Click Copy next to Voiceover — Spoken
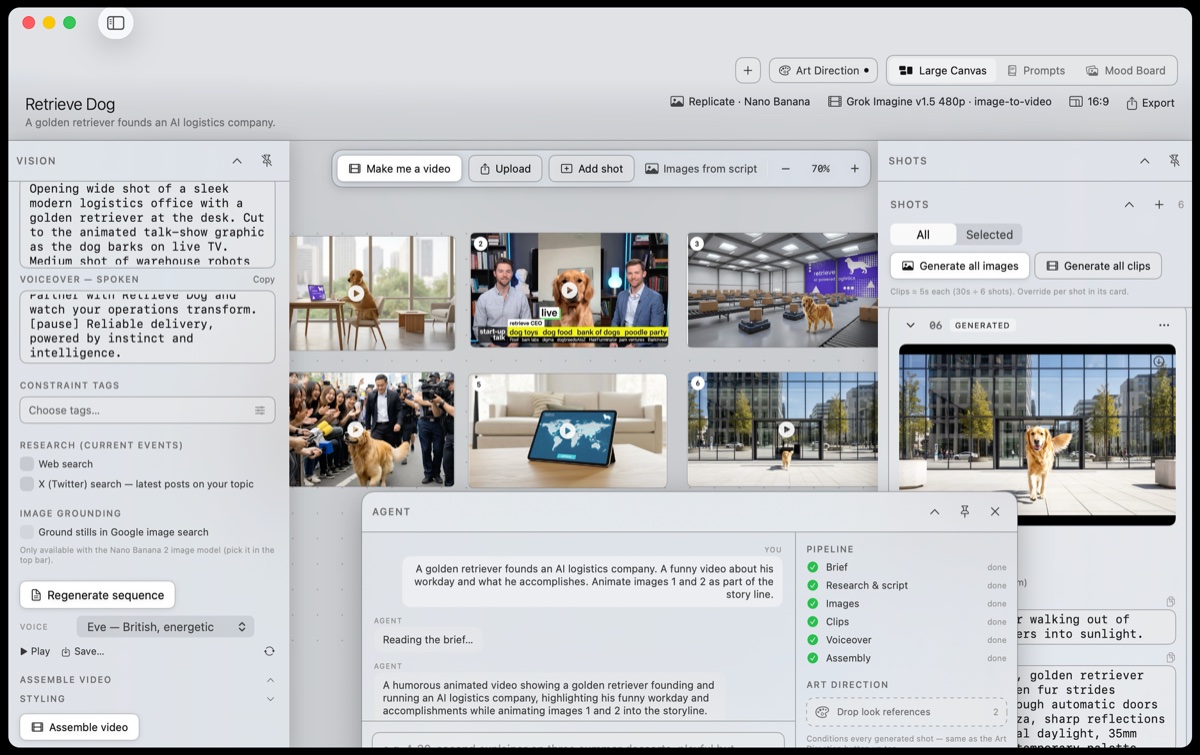Viewport: 1200px width, 755px height. tap(264, 279)
